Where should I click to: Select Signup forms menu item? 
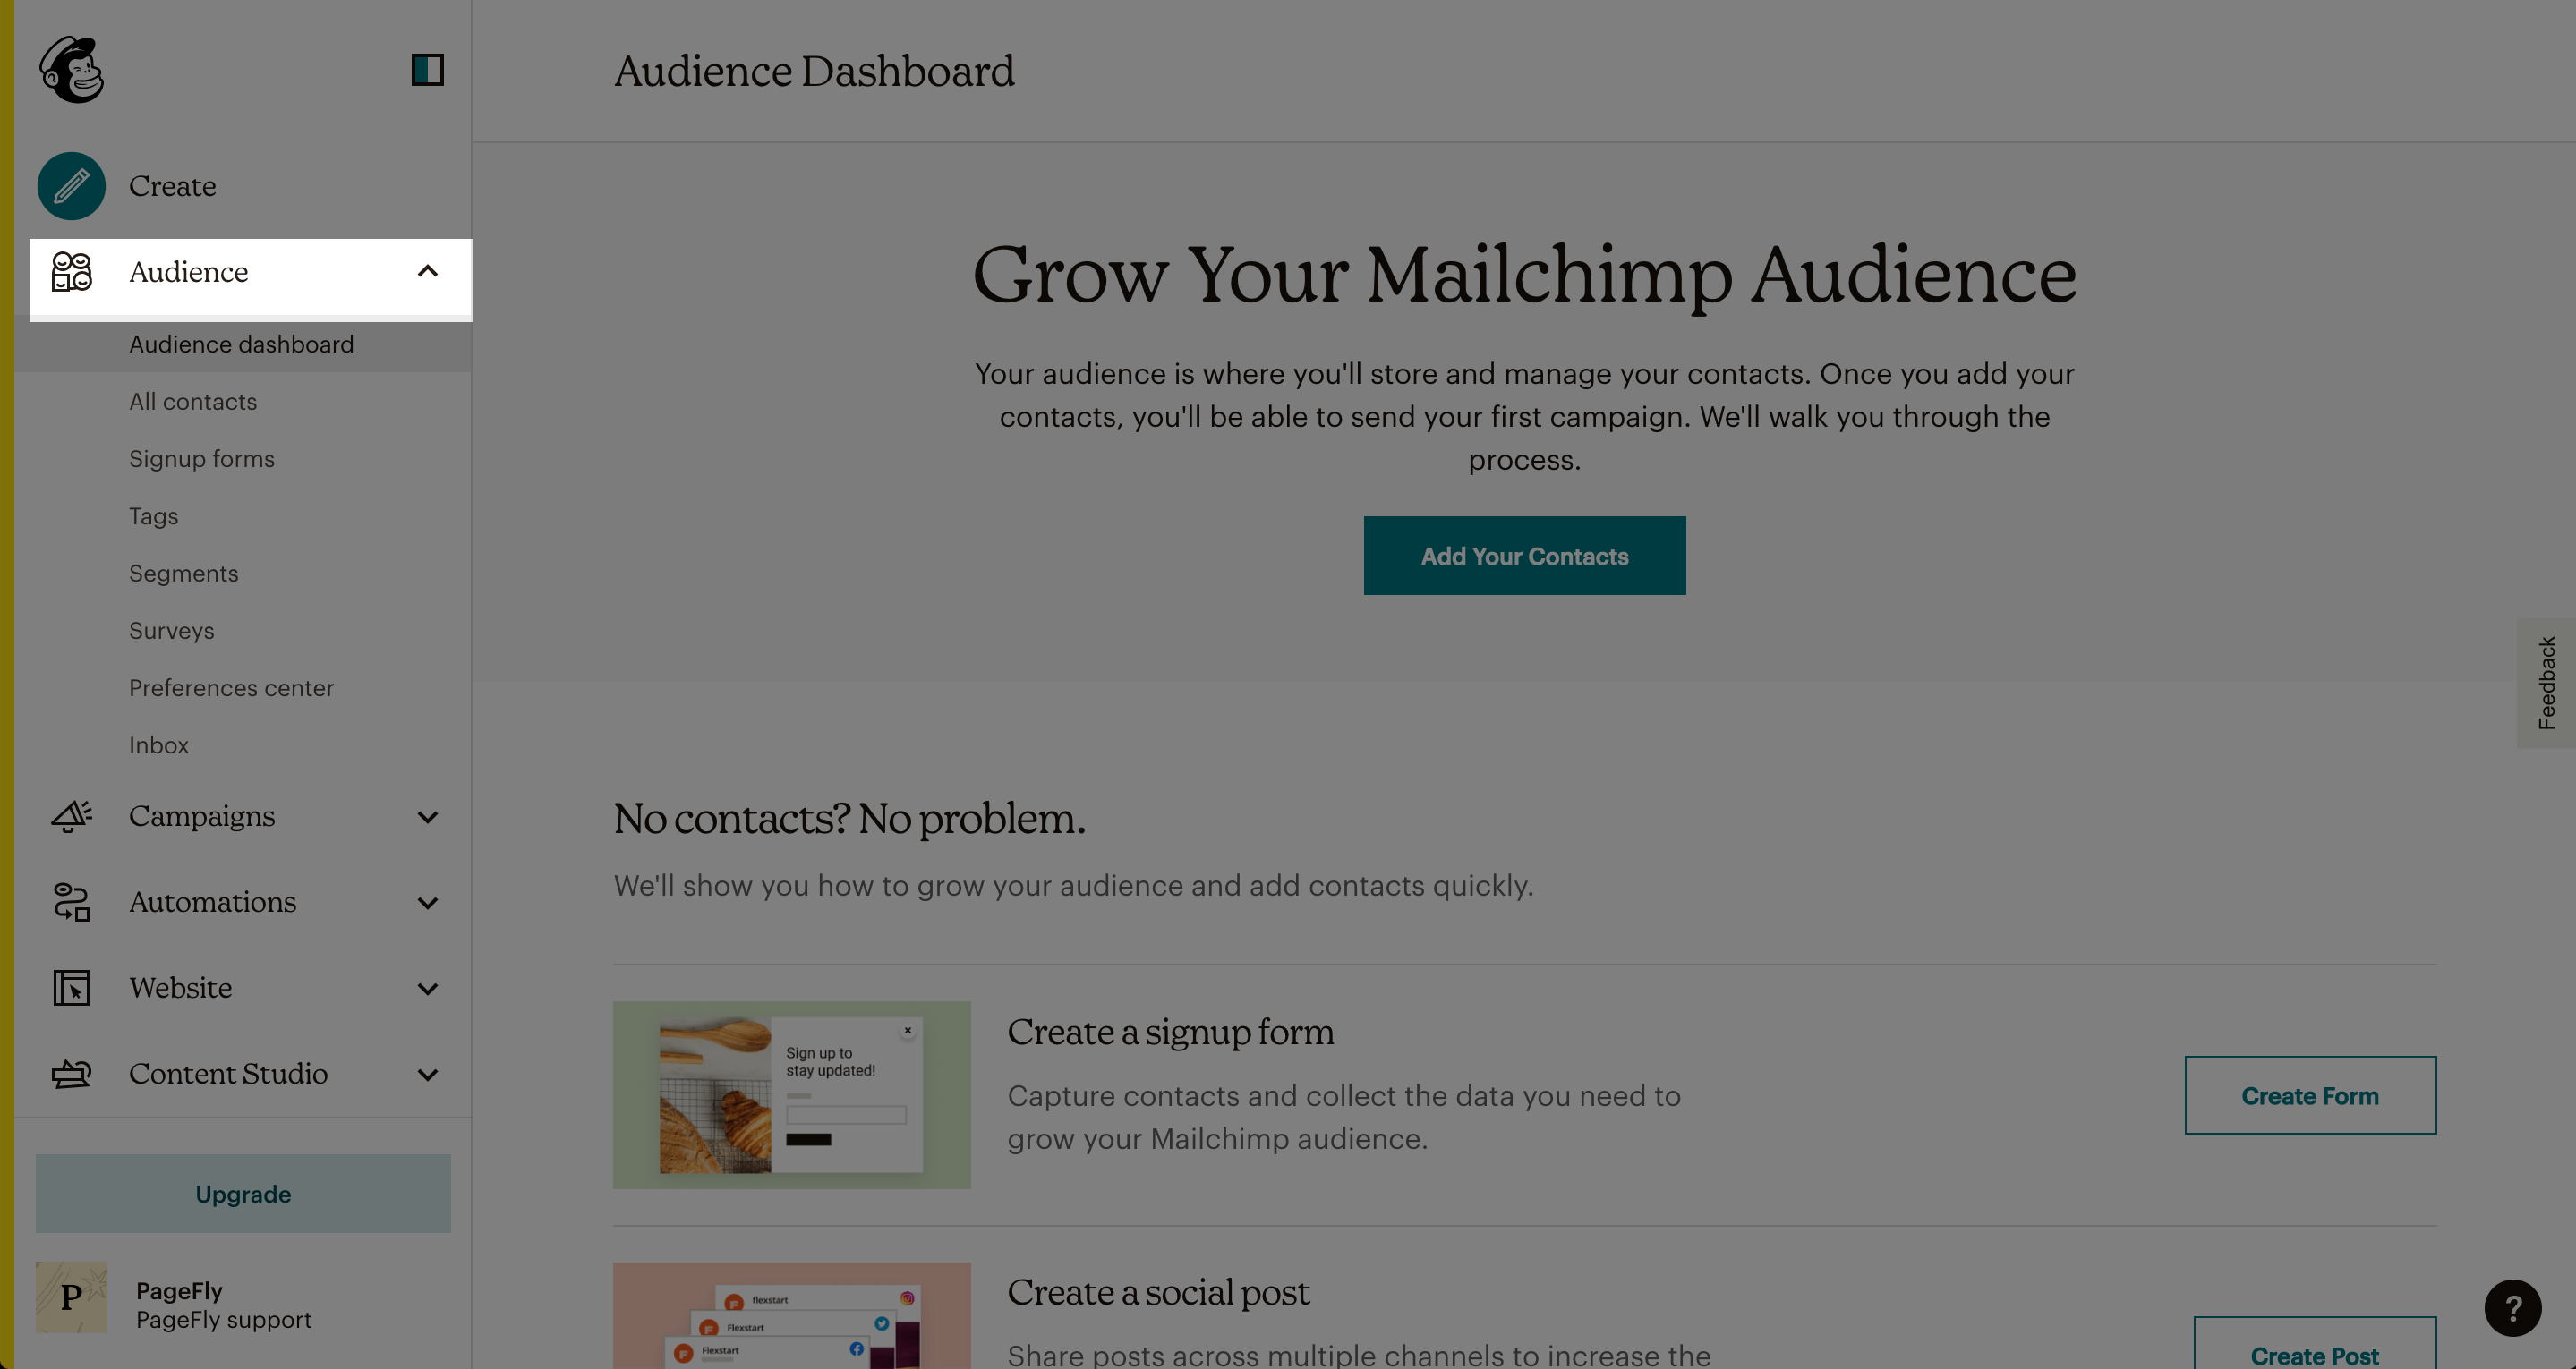pyautogui.click(x=201, y=458)
